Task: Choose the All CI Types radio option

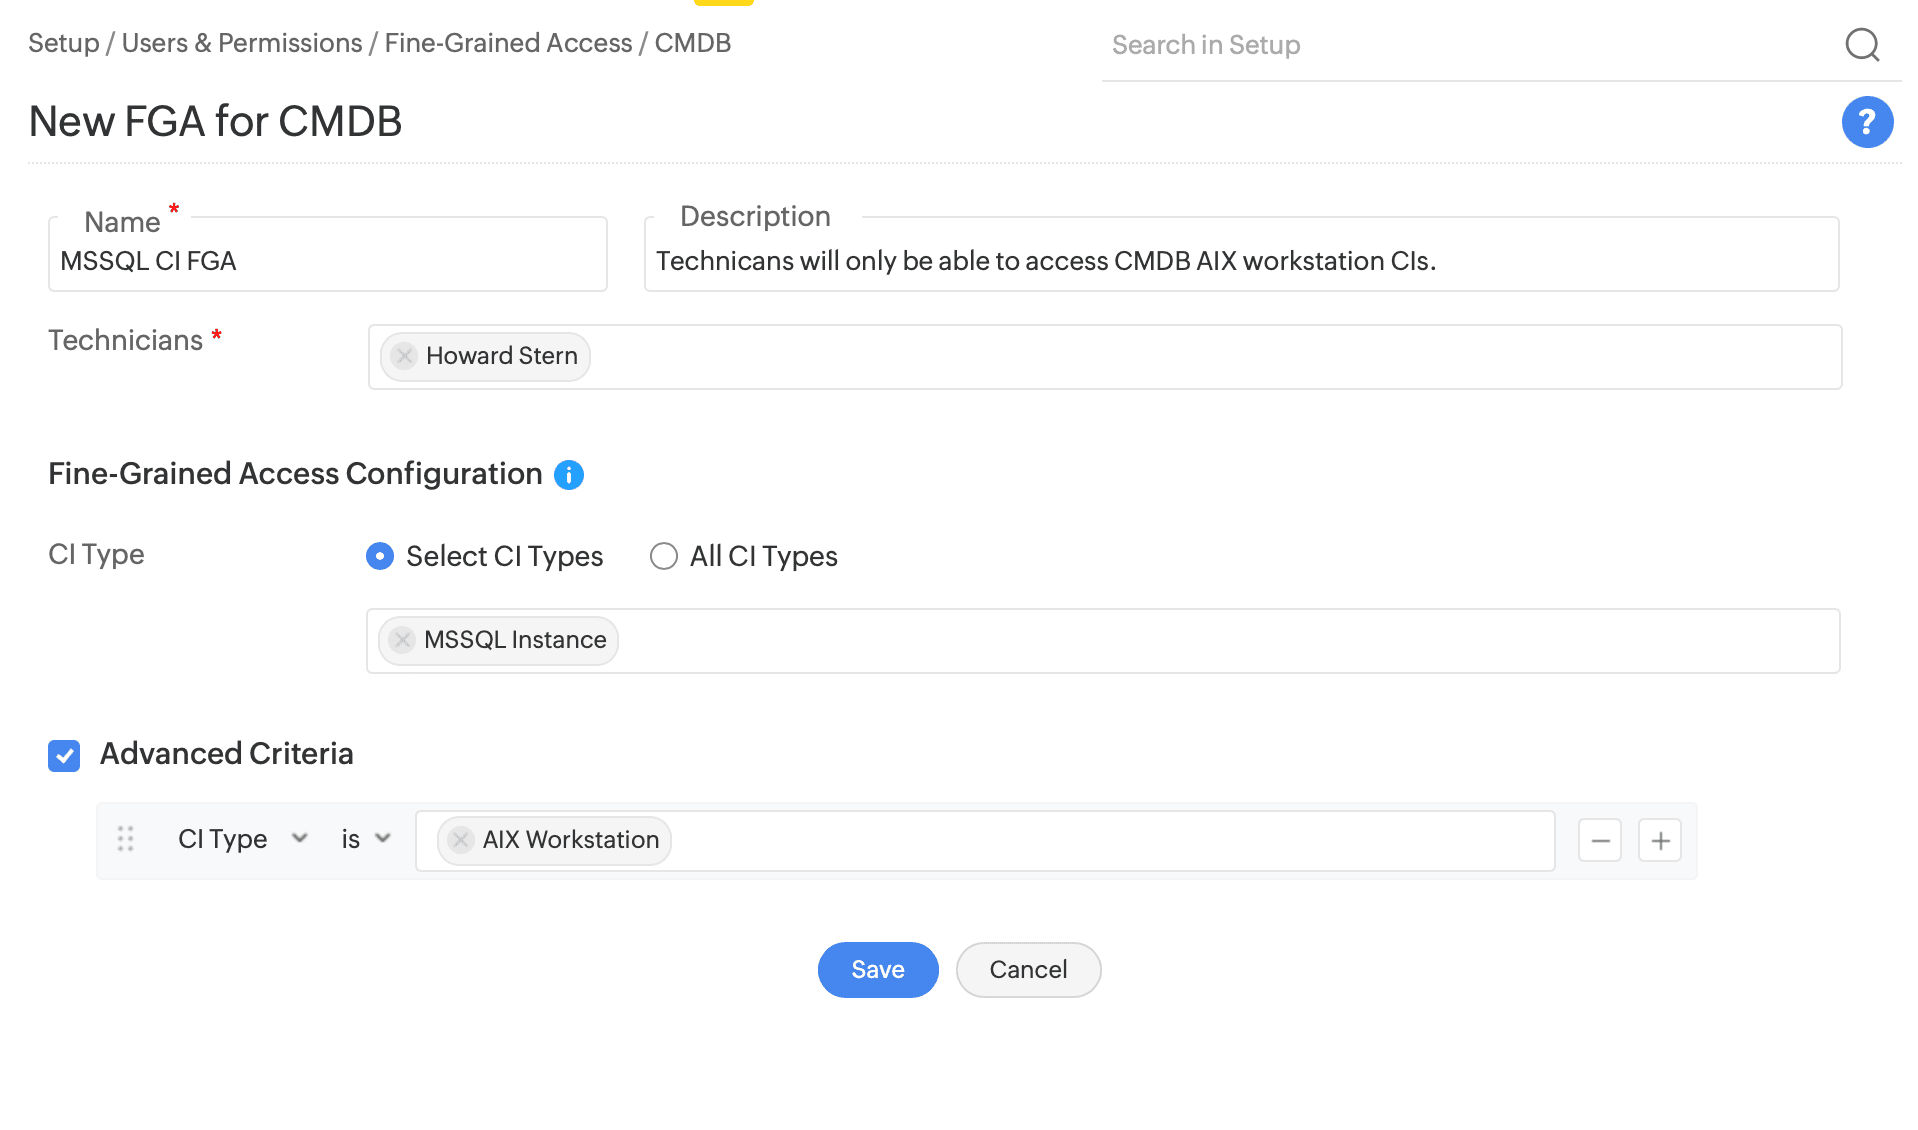Action: [x=664, y=556]
